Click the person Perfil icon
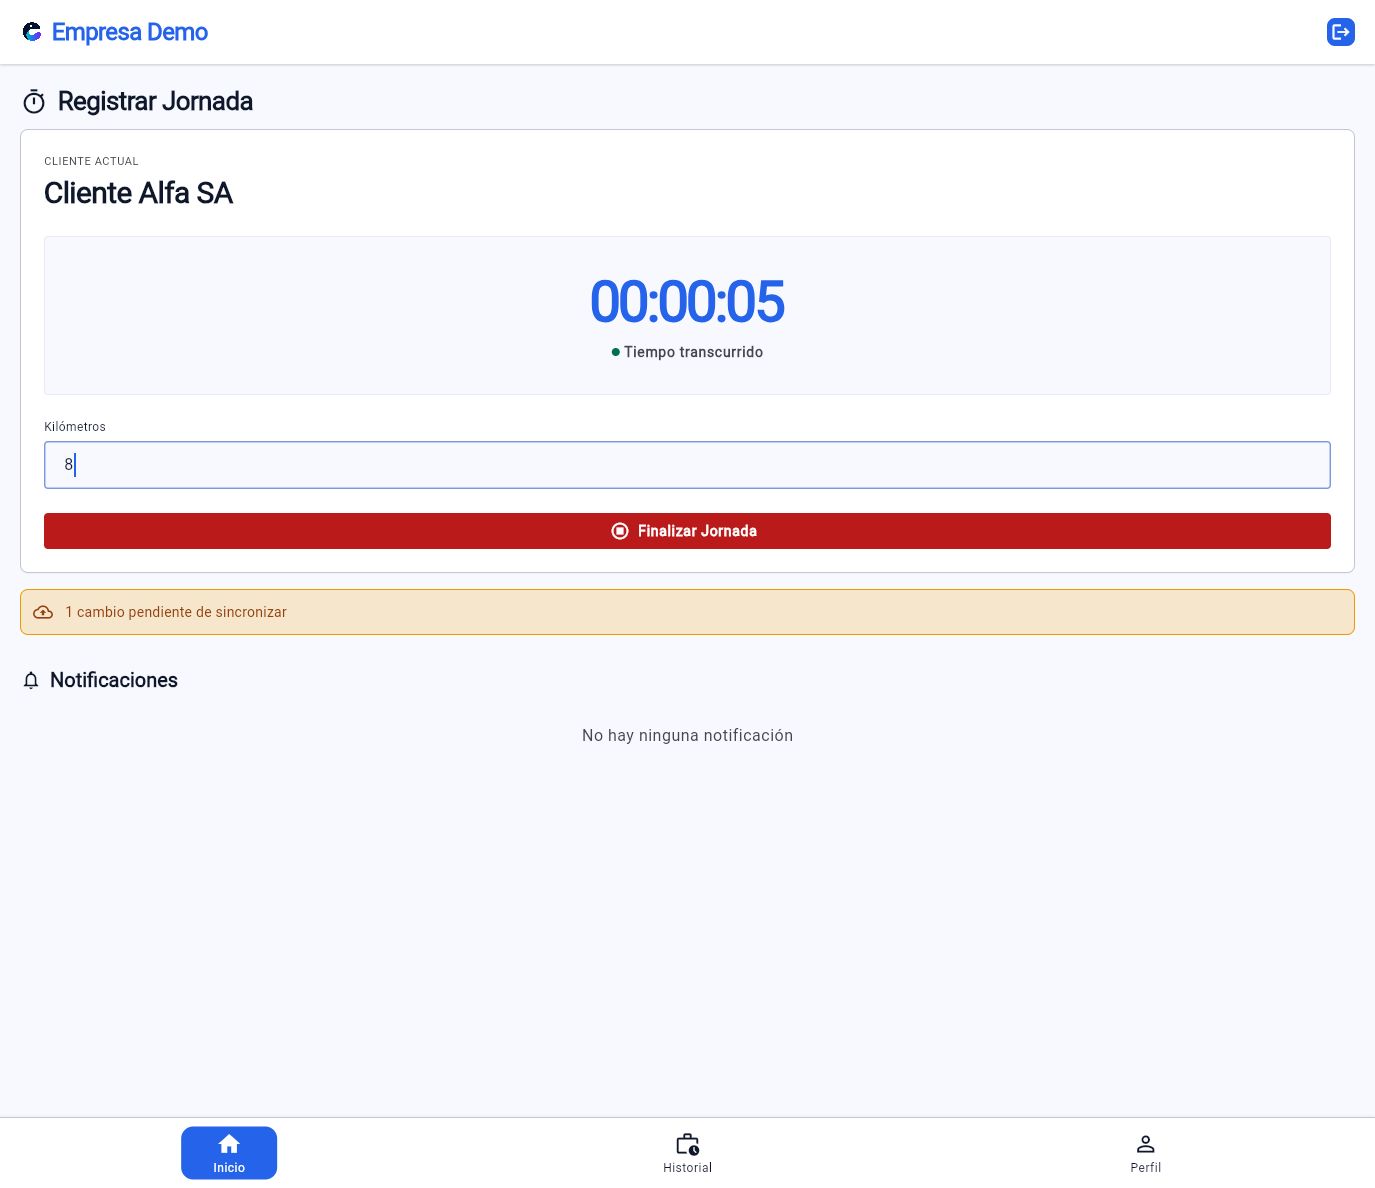 tap(1146, 1144)
